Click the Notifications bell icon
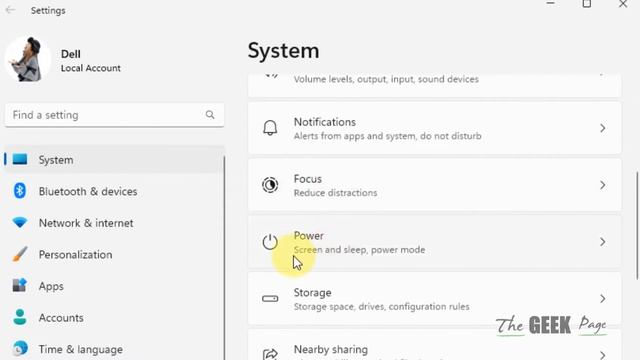Screen dimensions: 640x360 coord(270,128)
